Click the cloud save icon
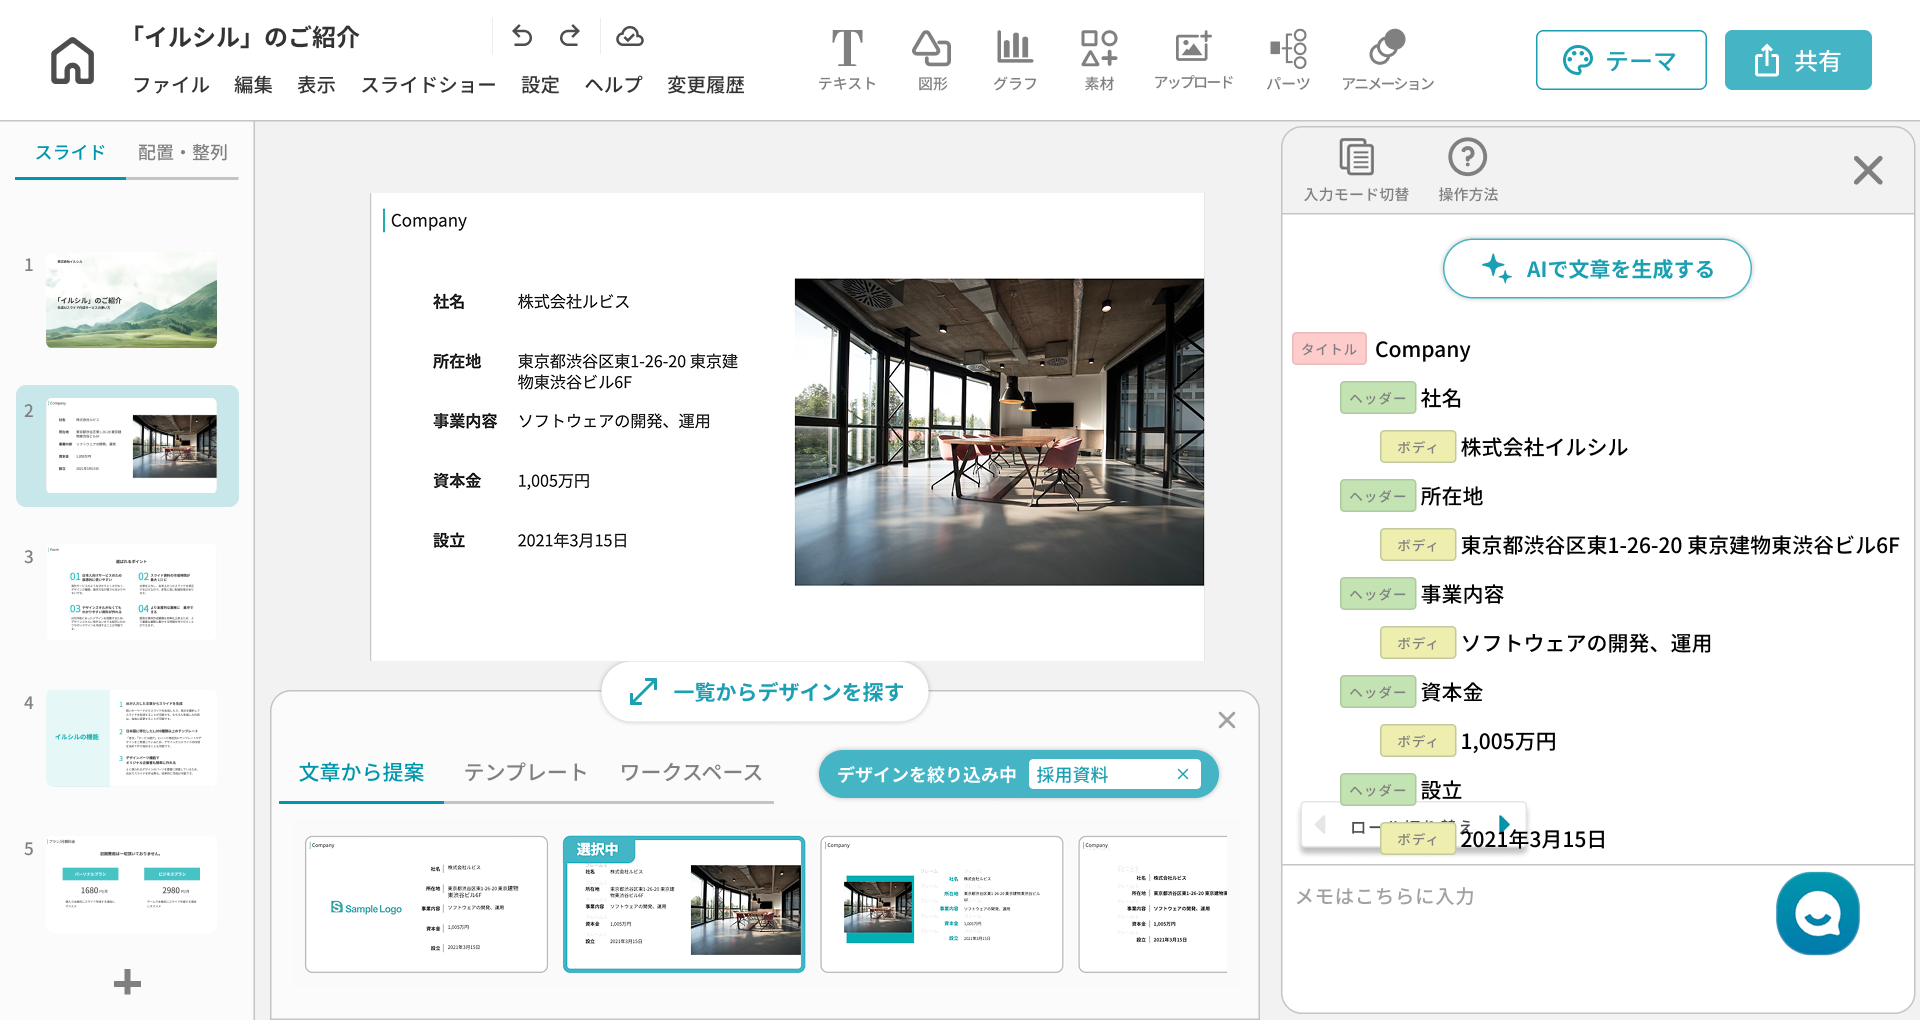Screen dimensions: 1920x1020 [x=629, y=37]
